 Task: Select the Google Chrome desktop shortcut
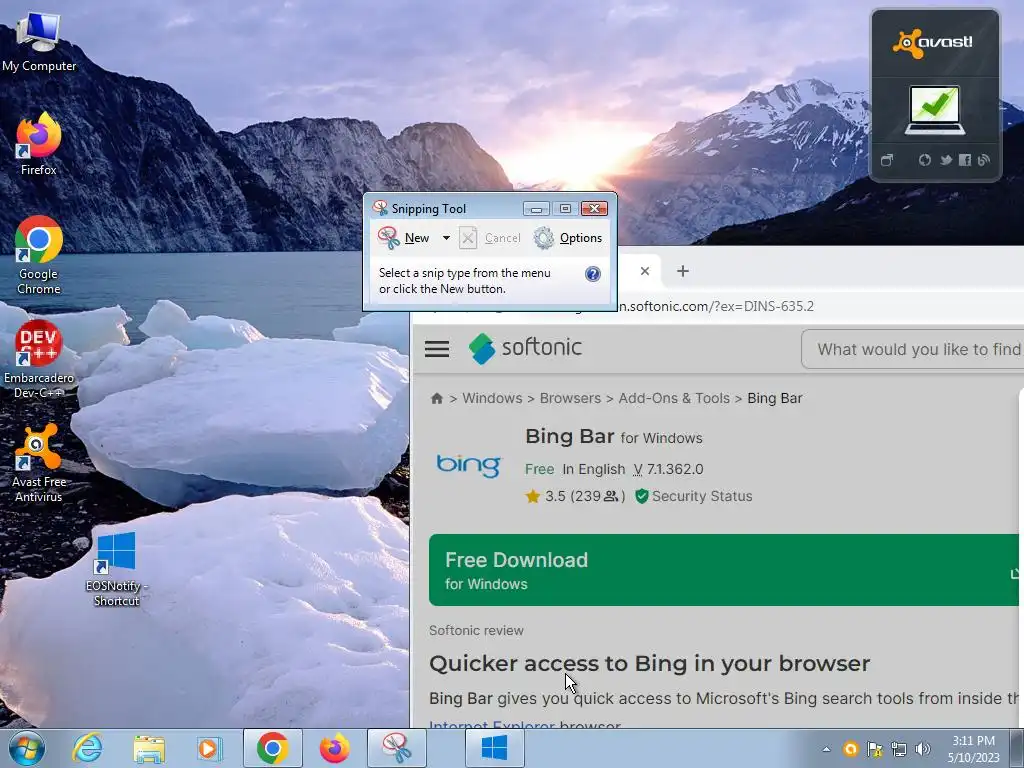(x=39, y=255)
